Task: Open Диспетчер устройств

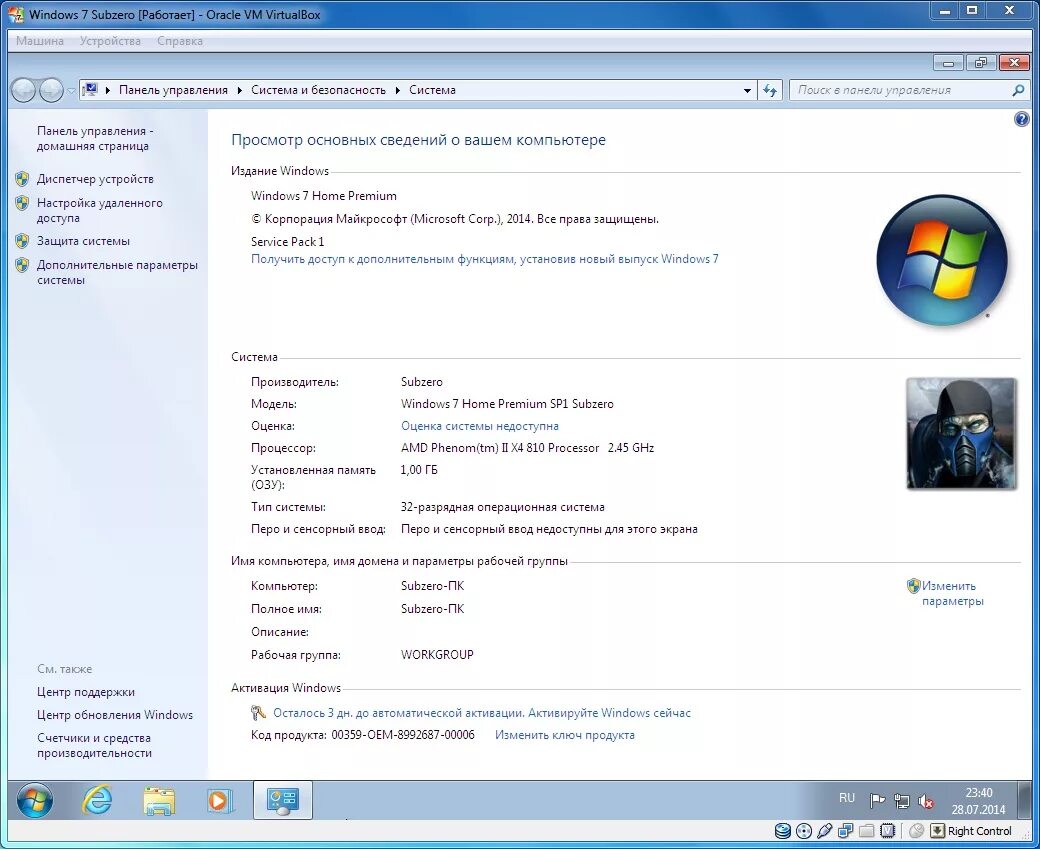Action: click(96, 179)
